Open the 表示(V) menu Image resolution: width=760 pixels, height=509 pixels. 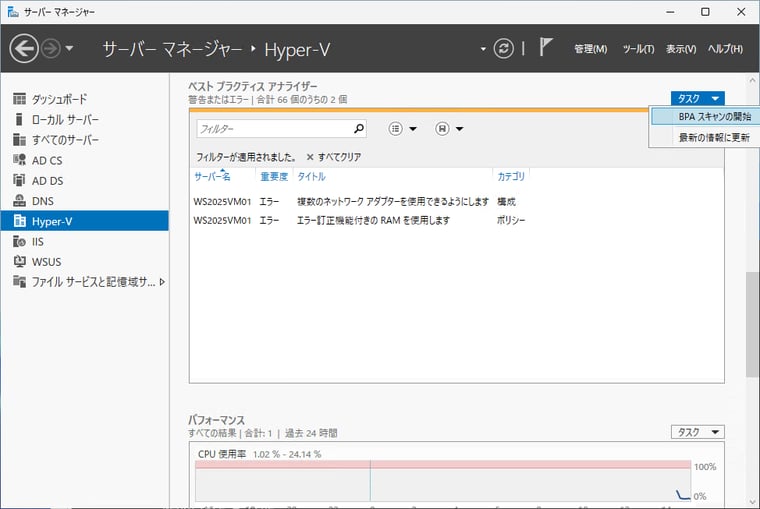pyautogui.click(x=681, y=49)
